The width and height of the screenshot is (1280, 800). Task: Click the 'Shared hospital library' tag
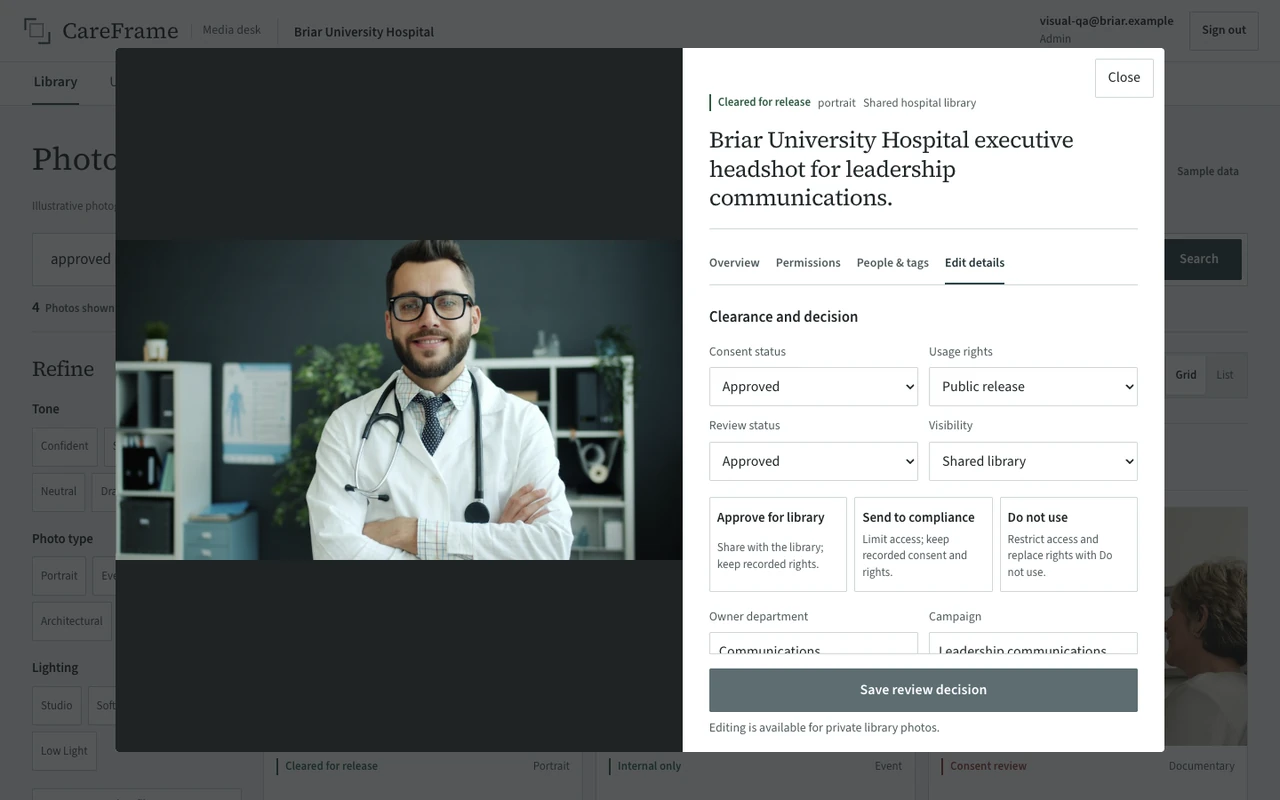point(919,103)
